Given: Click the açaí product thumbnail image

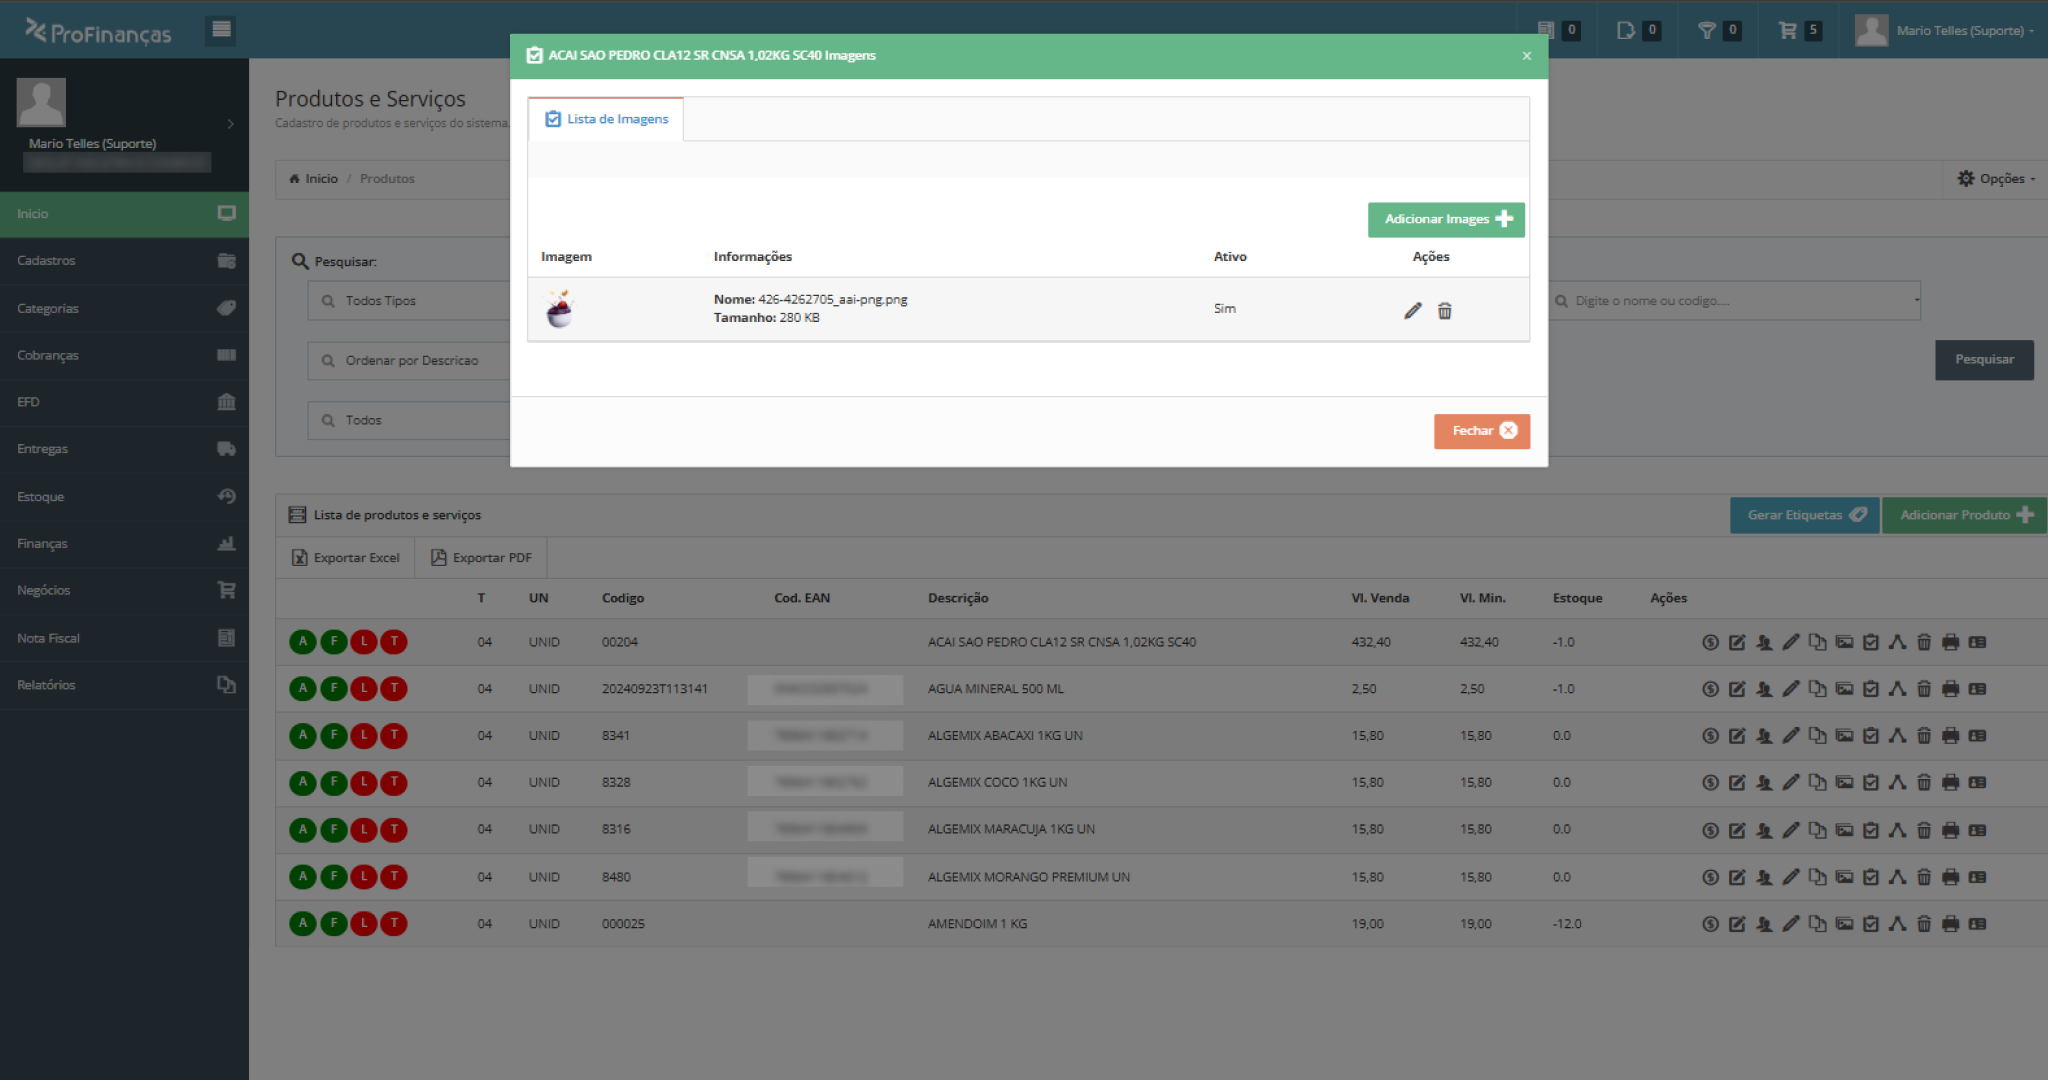Looking at the screenshot, I should pos(560,309).
